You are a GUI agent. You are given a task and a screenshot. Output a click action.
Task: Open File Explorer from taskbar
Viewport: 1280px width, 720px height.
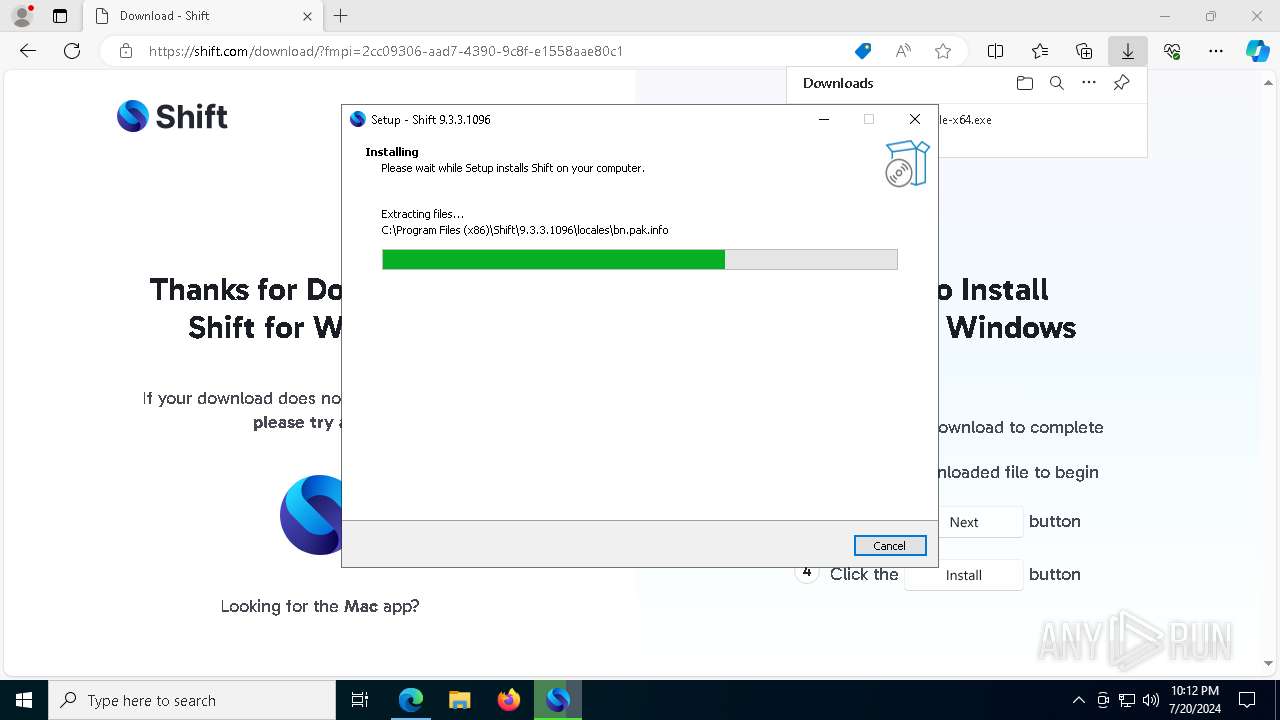(459, 700)
